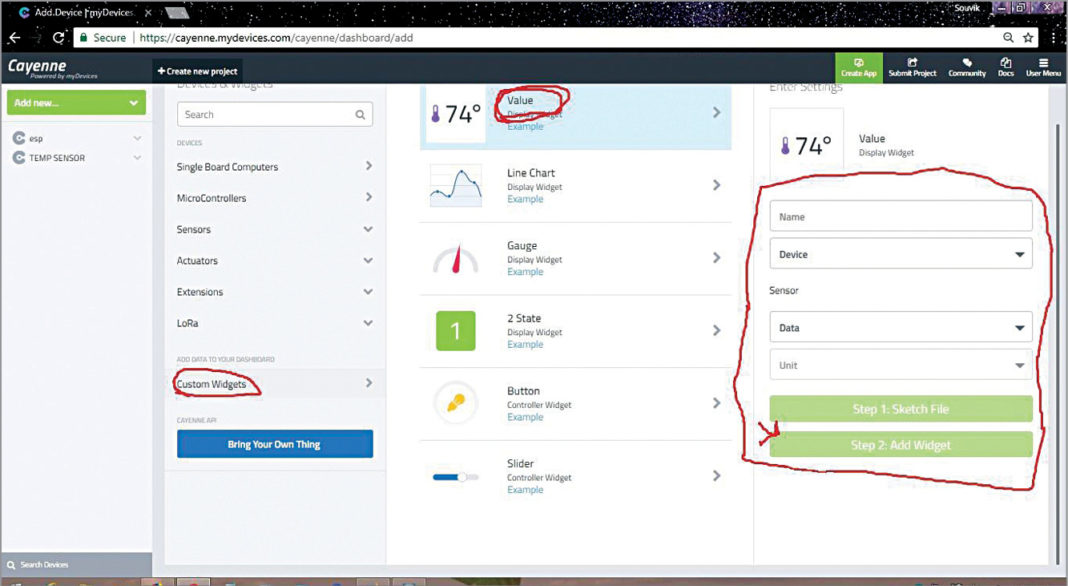Click the browser reload icon
1068x586 pixels.
58,38
